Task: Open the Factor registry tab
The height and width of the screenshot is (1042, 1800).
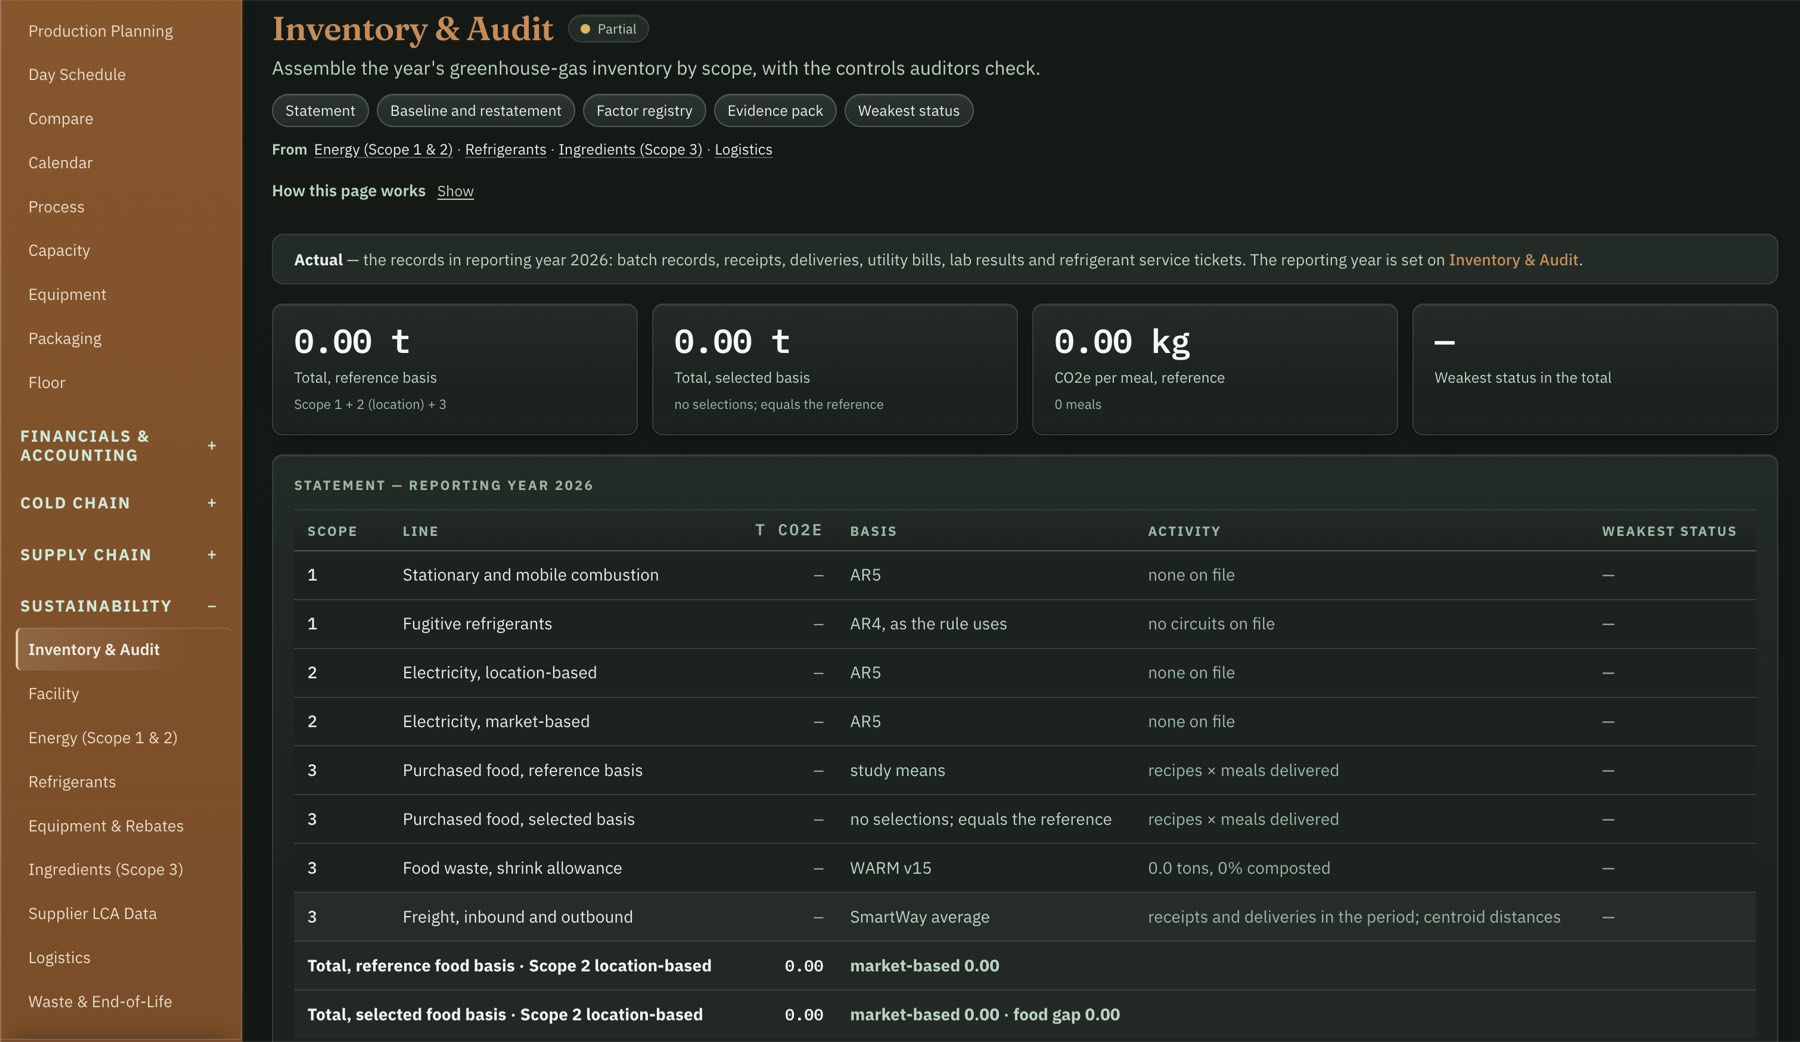Action: point(644,111)
